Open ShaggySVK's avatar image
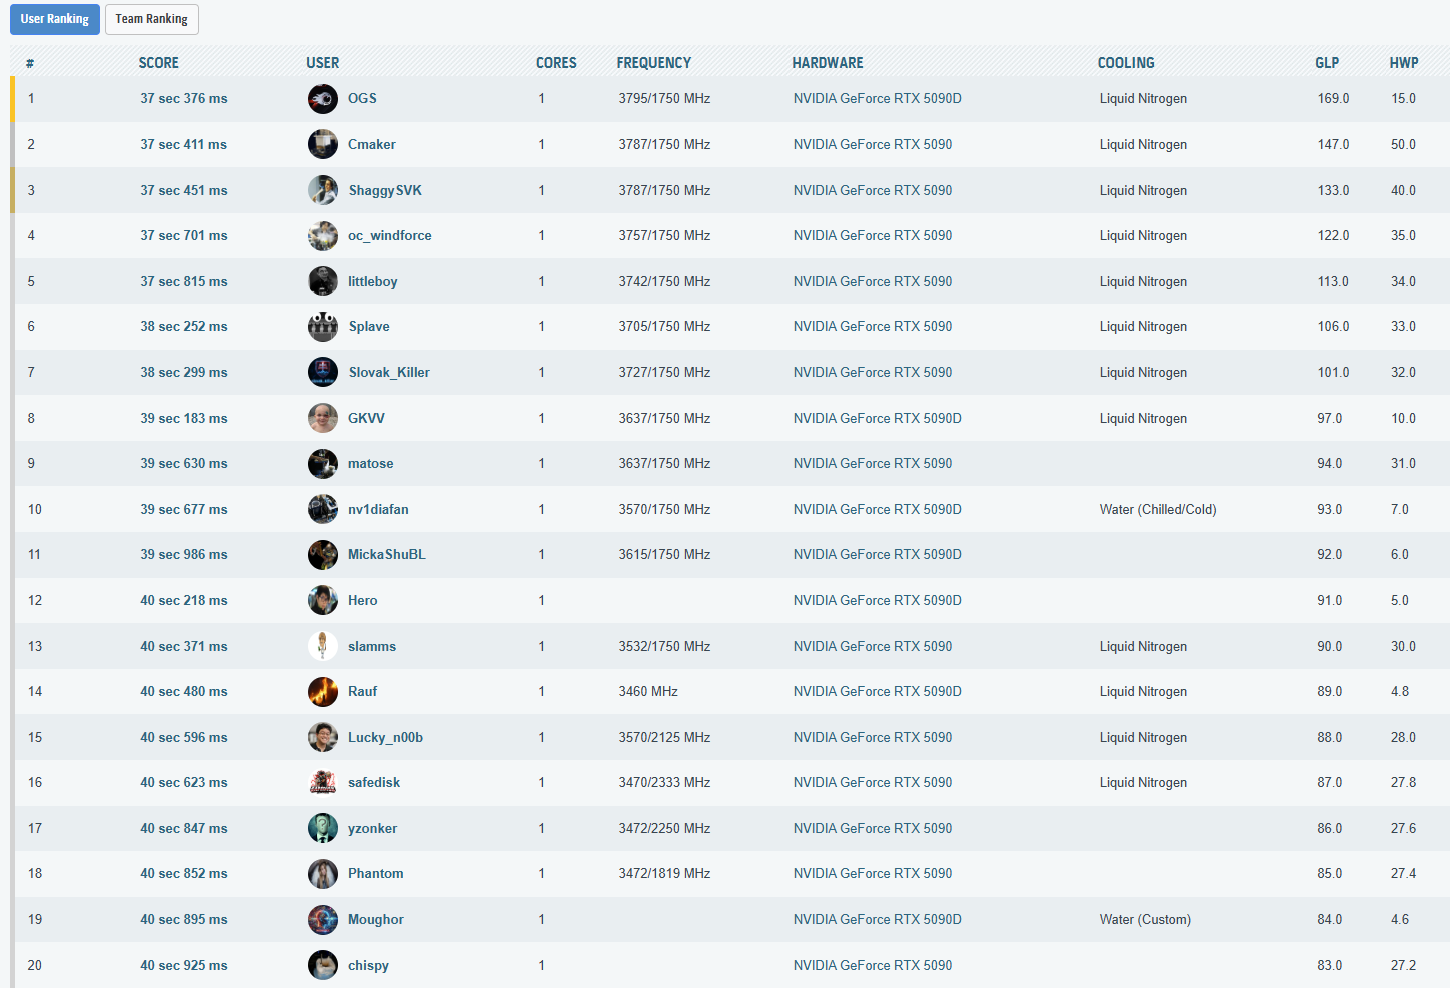1450x988 pixels. coord(322,190)
